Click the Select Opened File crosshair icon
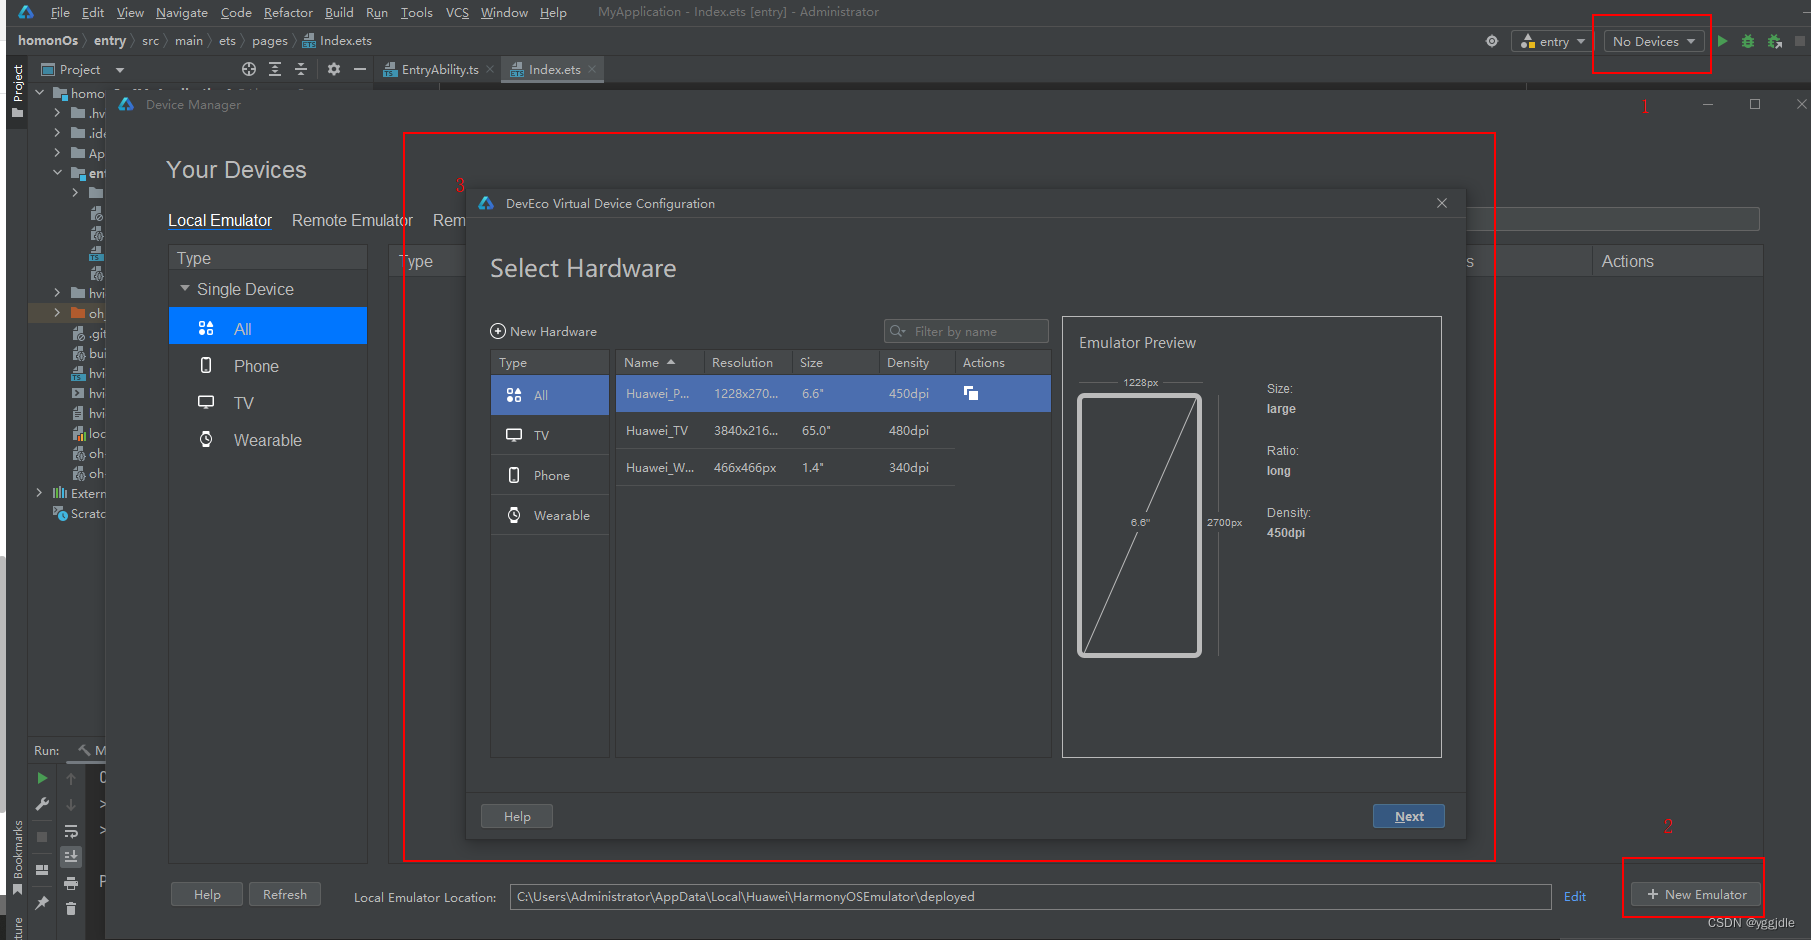This screenshot has height=940, width=1811. pos(249,69)
